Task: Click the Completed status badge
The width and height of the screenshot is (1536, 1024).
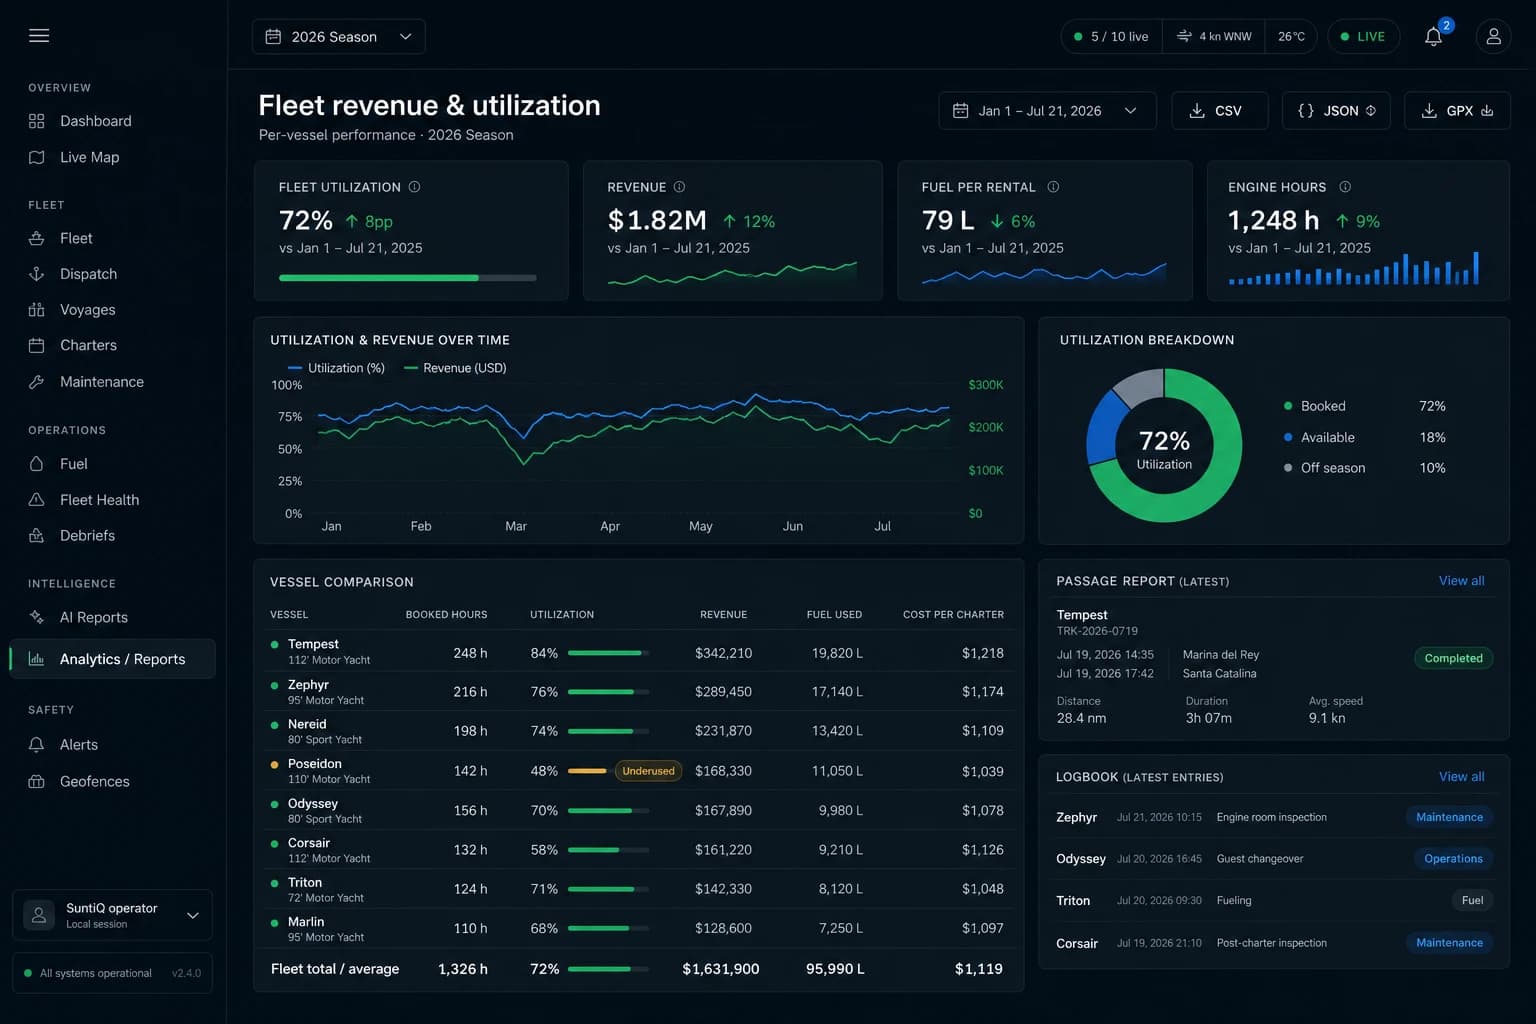Action: [1453, 658]
